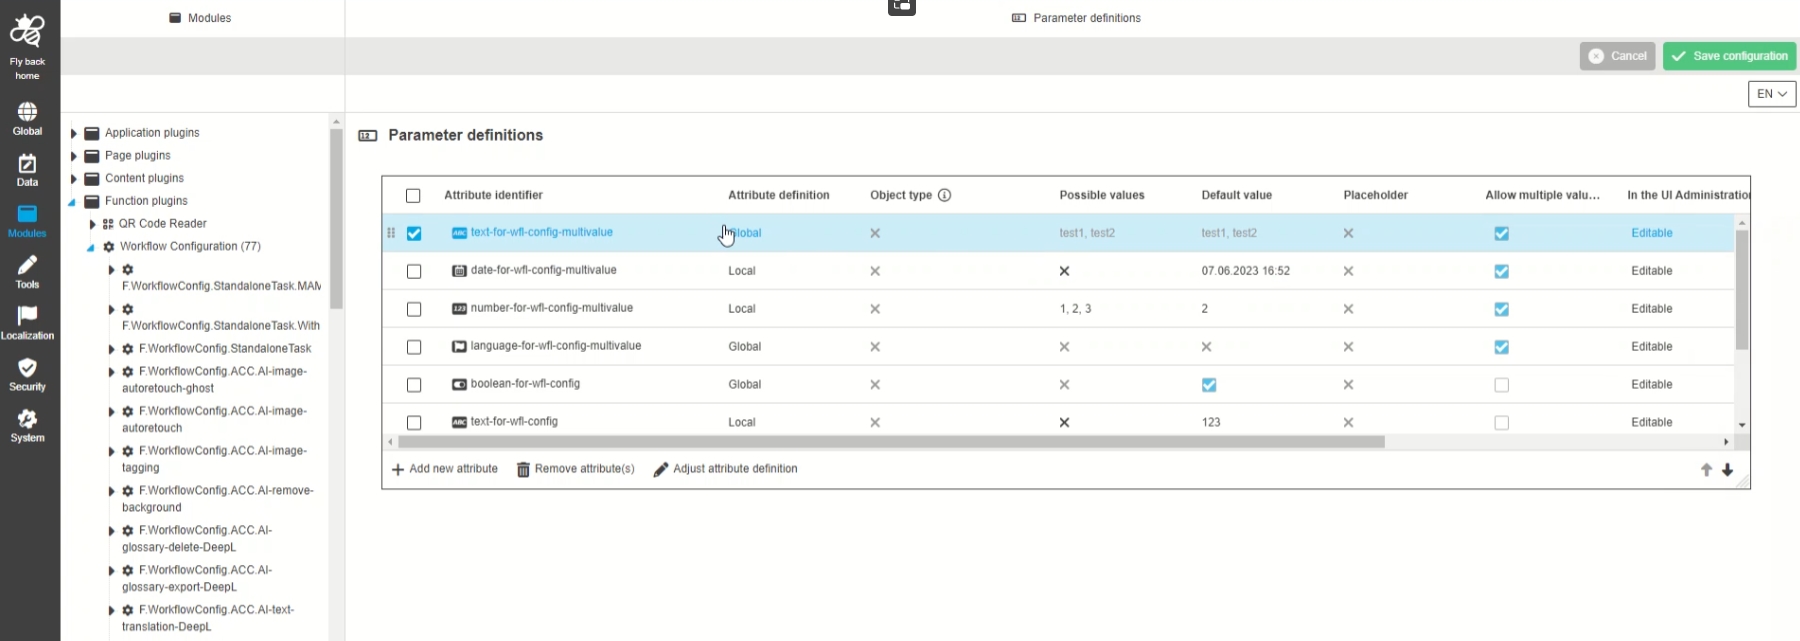
Task: Click the table's horizontal scrollbar
Action: 890,442
